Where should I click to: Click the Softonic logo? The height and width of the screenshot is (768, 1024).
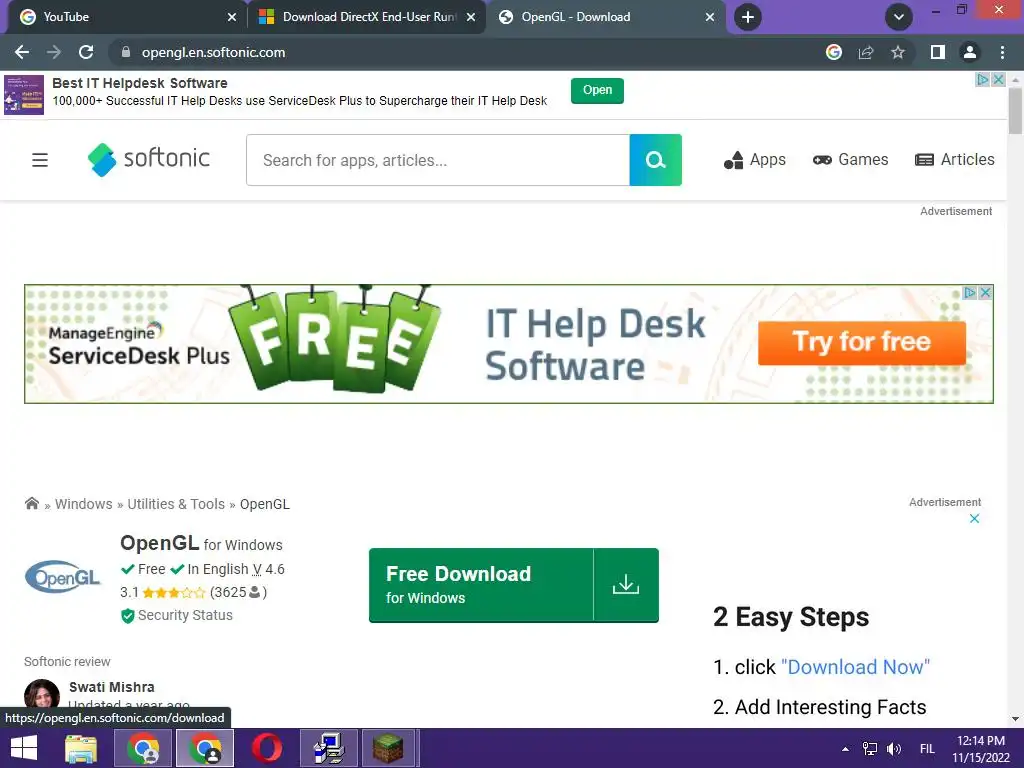[149, 159]
